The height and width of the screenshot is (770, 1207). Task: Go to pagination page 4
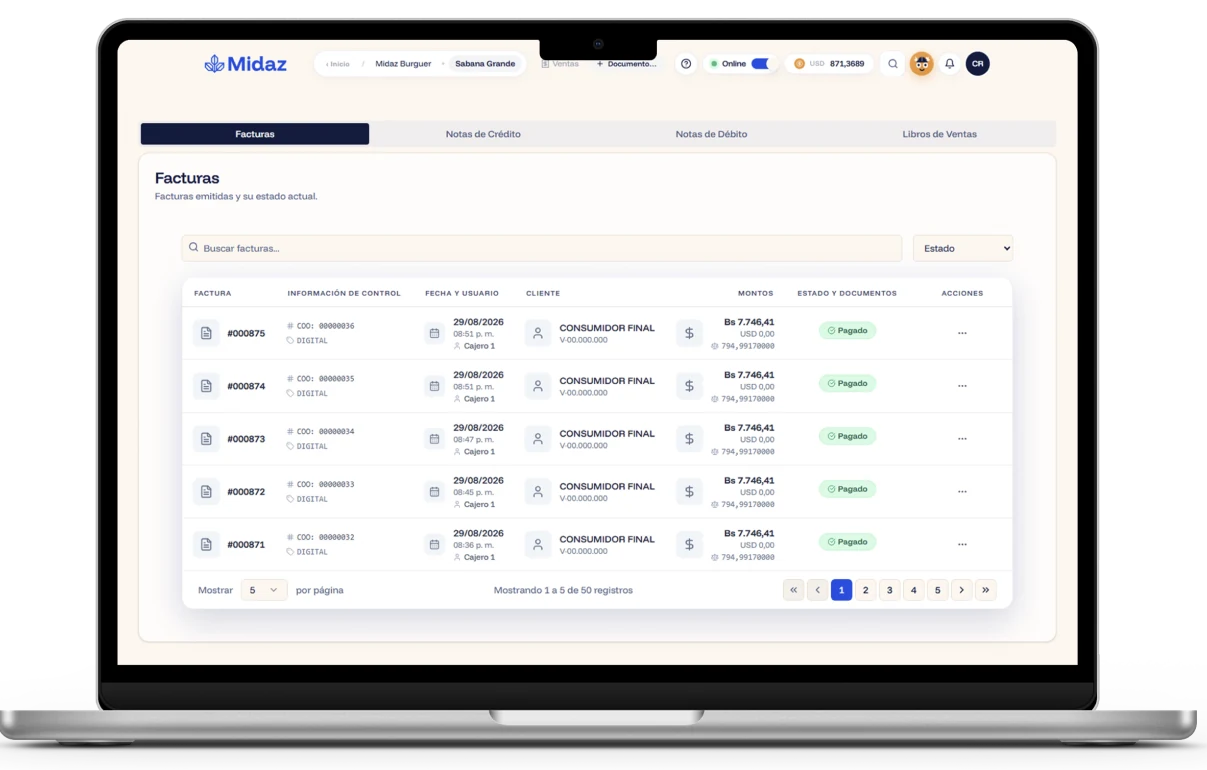pos(914,590)
